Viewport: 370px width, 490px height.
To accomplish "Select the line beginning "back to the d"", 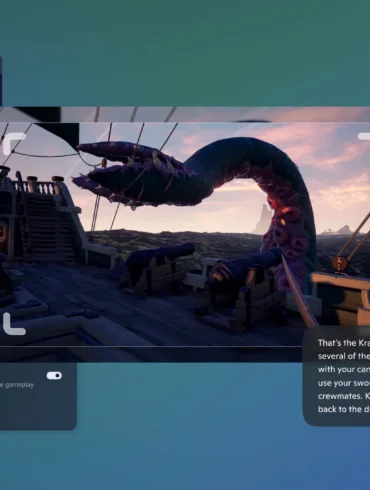I will (344, 409).
